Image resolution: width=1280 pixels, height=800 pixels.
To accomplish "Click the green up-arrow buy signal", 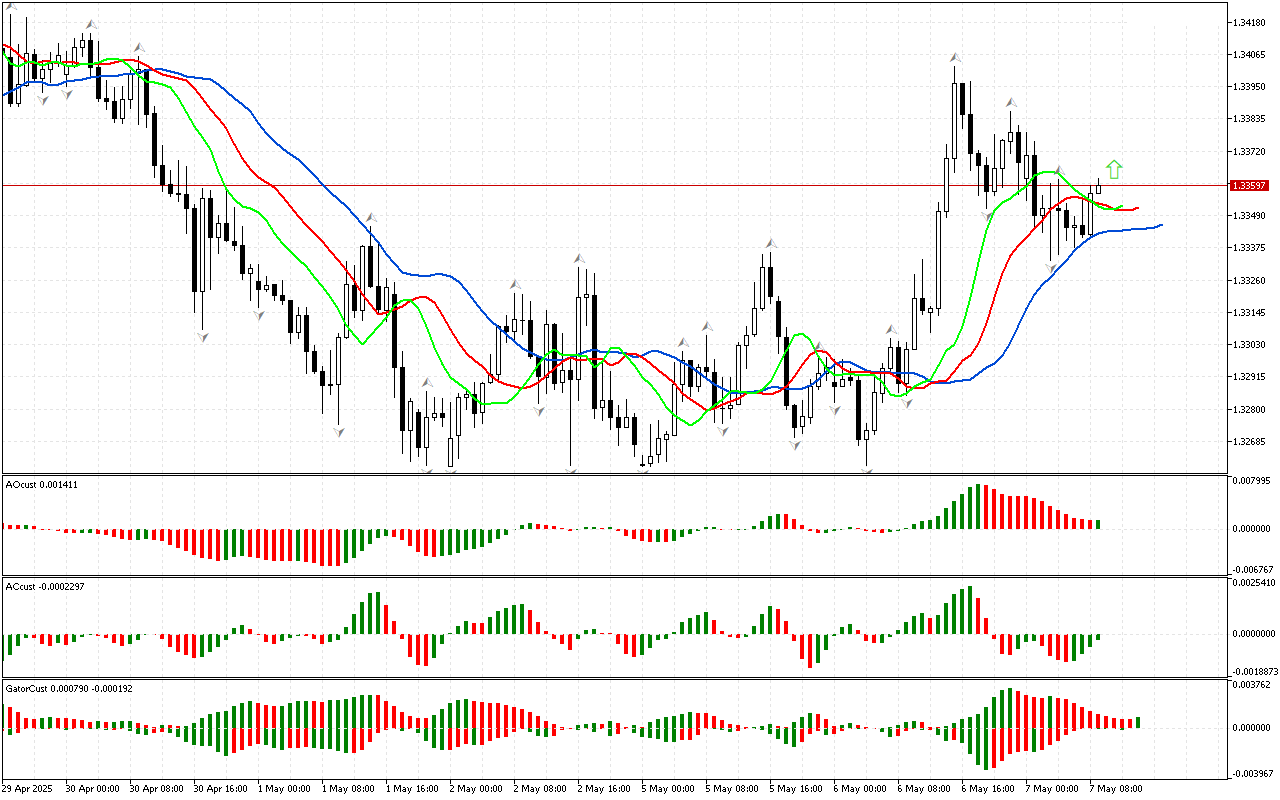I will (1114, 169).
